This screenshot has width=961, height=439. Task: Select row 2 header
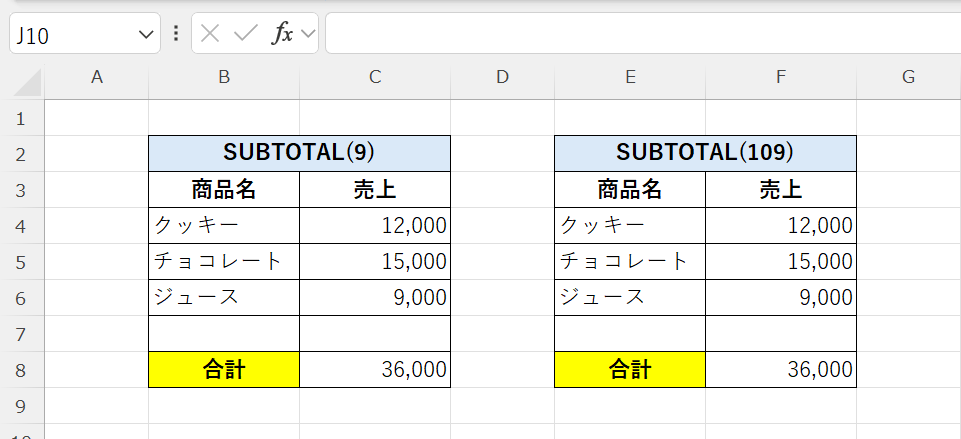21,154
